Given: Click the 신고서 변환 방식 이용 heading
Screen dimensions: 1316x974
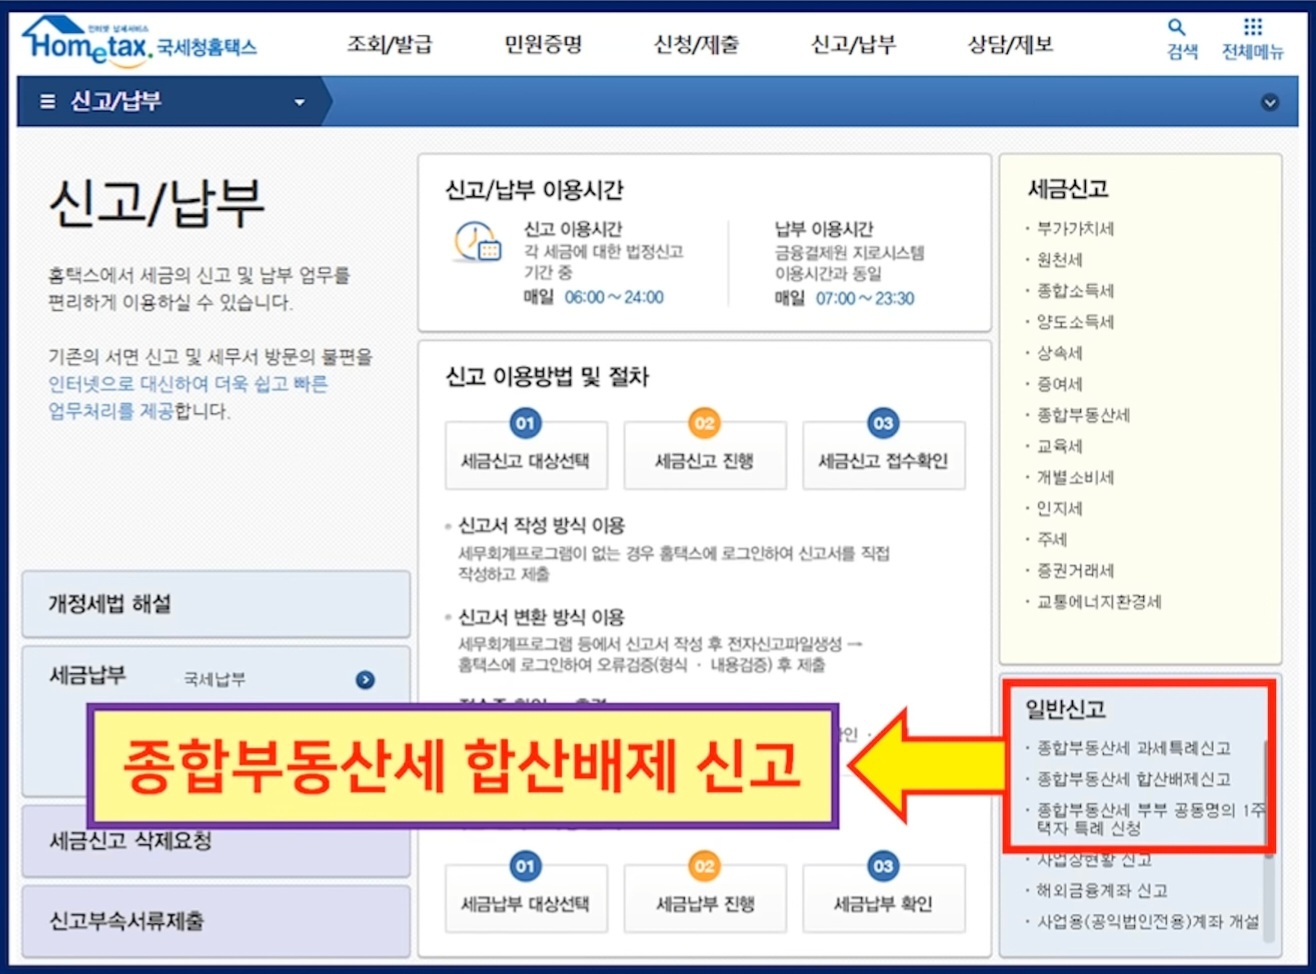Looking at the screenshot, I should [541, 617].
